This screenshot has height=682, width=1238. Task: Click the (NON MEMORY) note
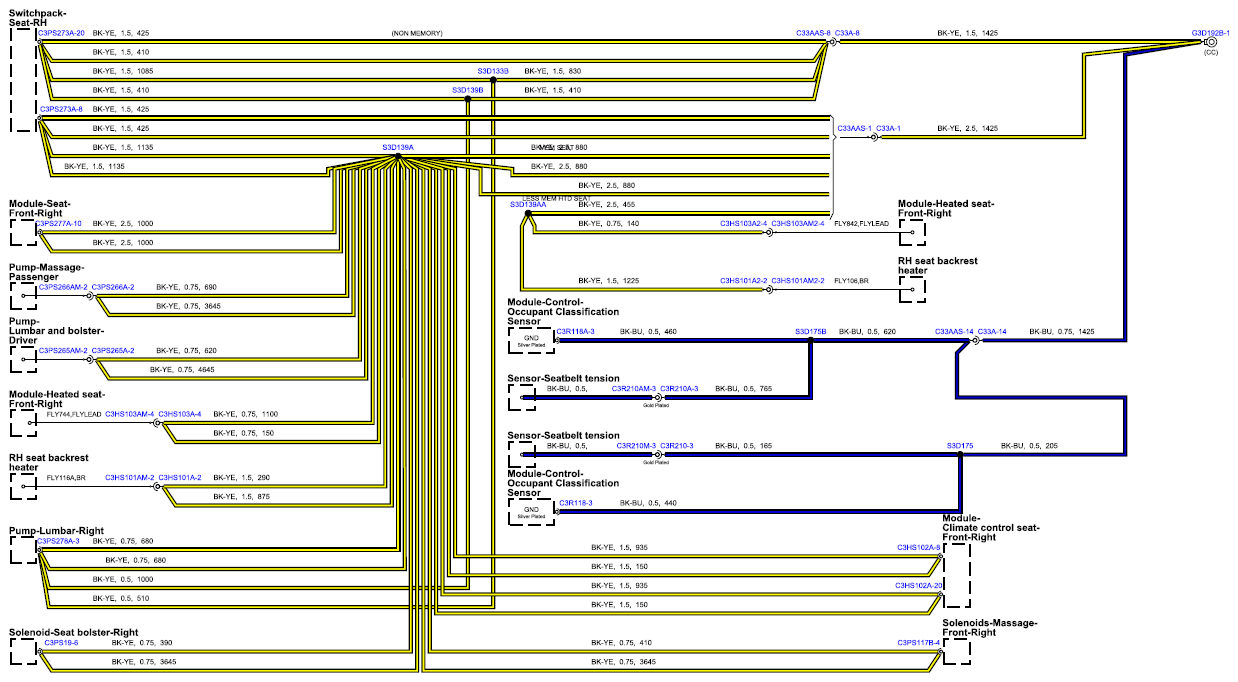click(x=416, y=33)
